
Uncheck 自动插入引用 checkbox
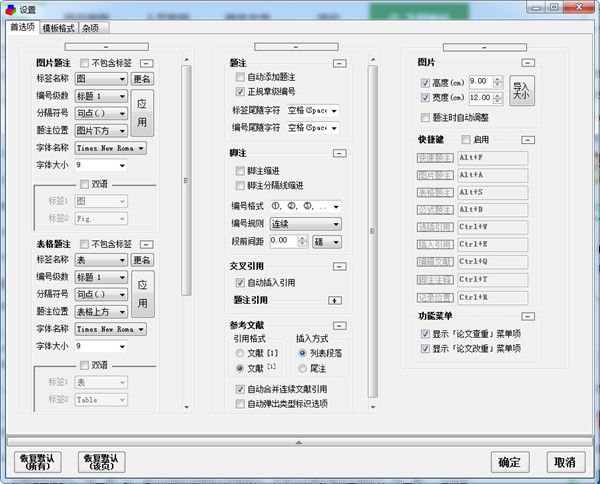pyautogui.click(x=240, y=284)
